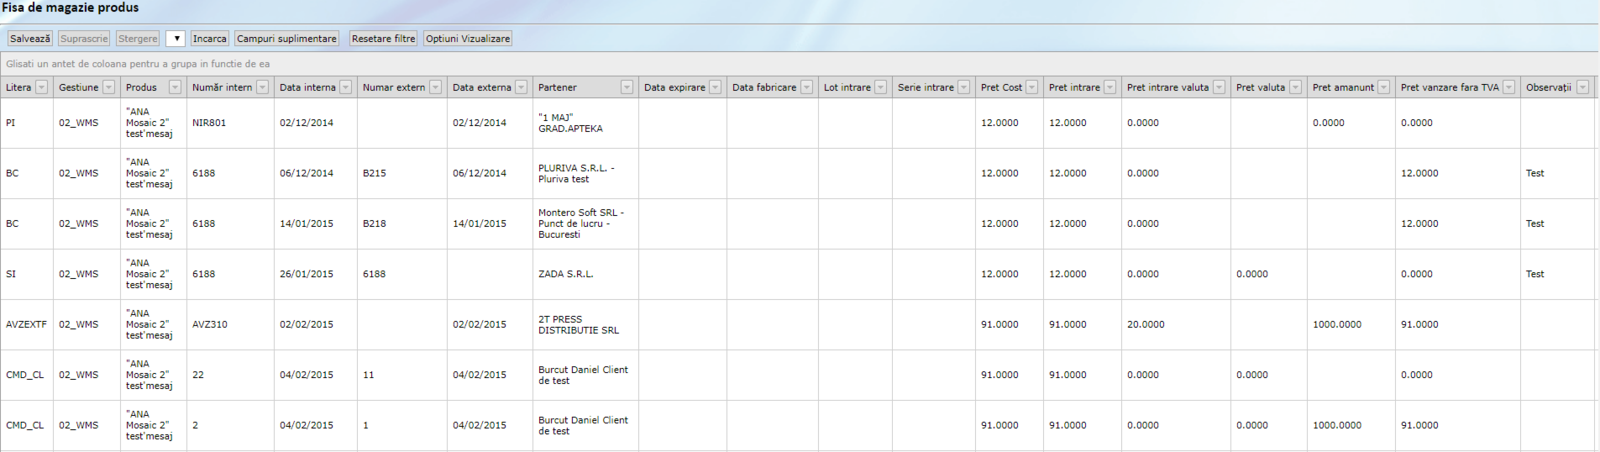Open Campuri suplimentare
1600x452 pixels.
click(x=286, y=39)
